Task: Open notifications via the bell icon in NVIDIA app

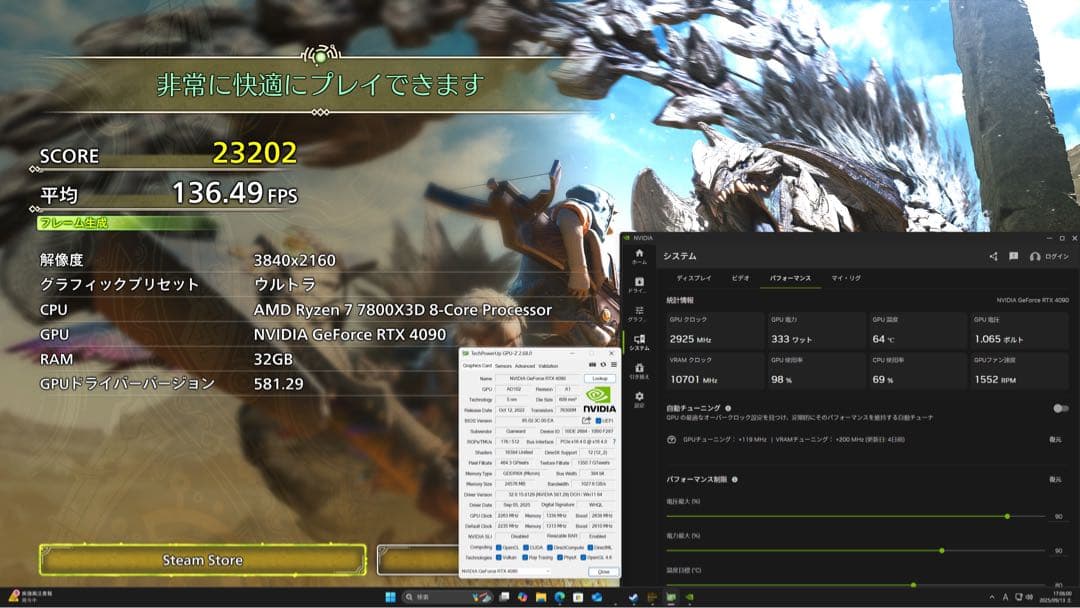Action: pyautogui.click(x=1013, y=257)
